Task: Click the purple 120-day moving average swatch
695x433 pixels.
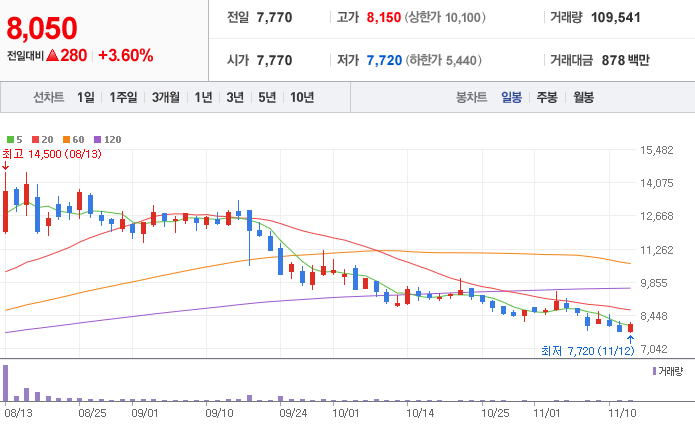Action: pos(98,140)
